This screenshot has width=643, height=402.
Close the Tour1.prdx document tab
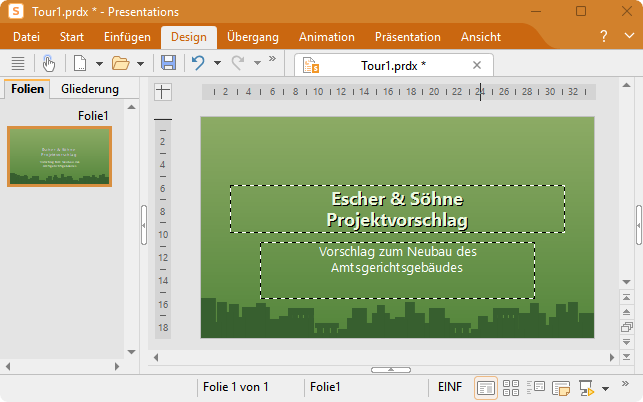pyautogui.click(x=477, y=65)
